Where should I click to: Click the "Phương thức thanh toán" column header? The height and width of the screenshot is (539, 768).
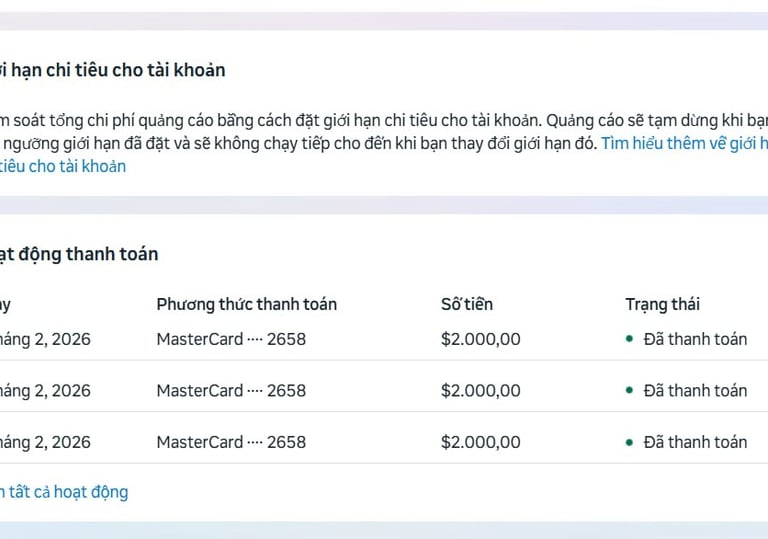(246, 304)
